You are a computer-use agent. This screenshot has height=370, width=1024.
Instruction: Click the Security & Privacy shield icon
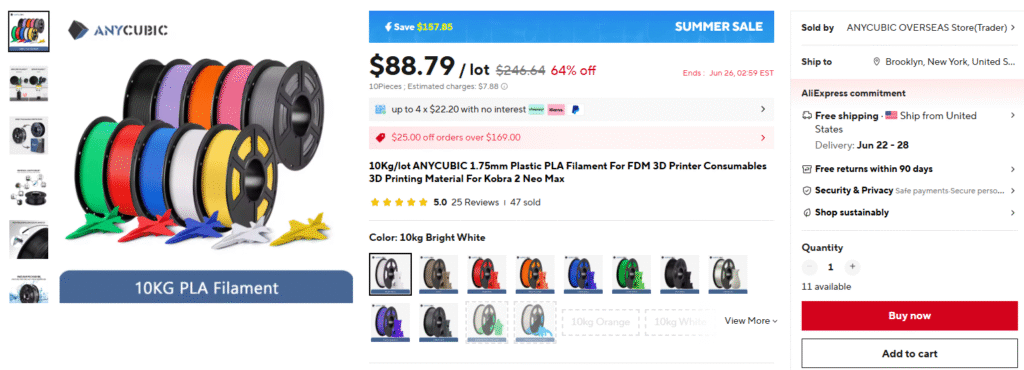(x=807, y=191)
